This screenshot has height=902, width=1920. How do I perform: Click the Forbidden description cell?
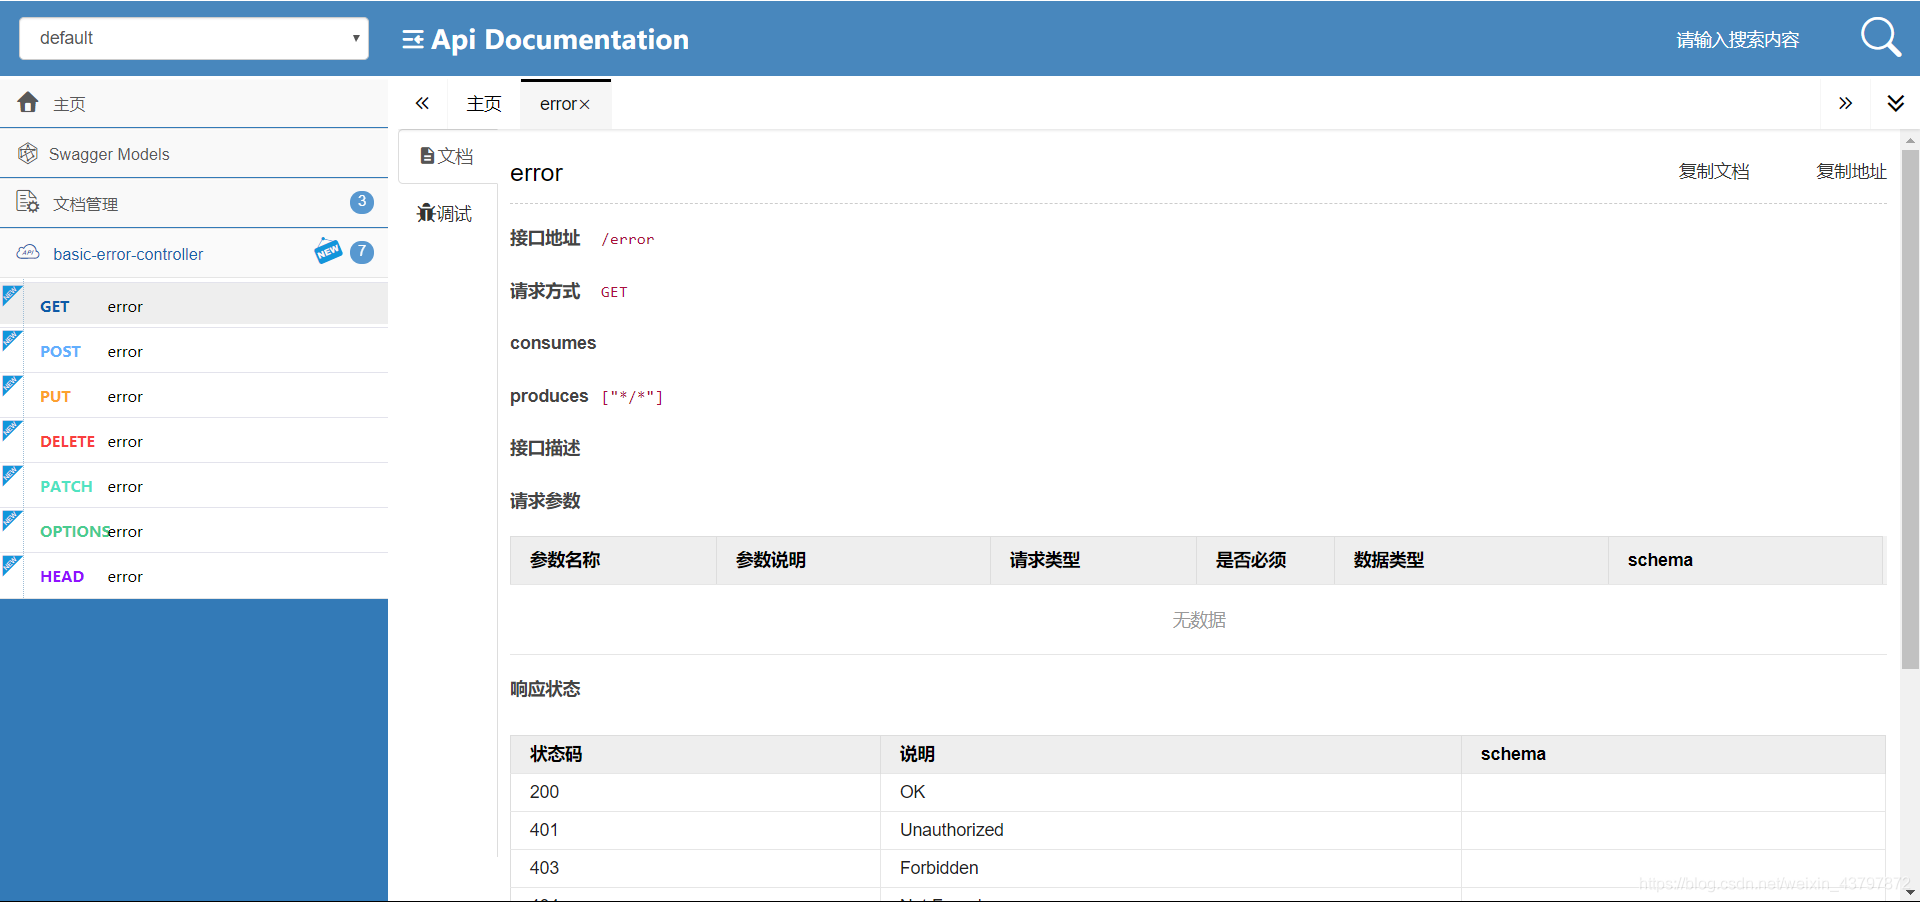coord(1170,868)
